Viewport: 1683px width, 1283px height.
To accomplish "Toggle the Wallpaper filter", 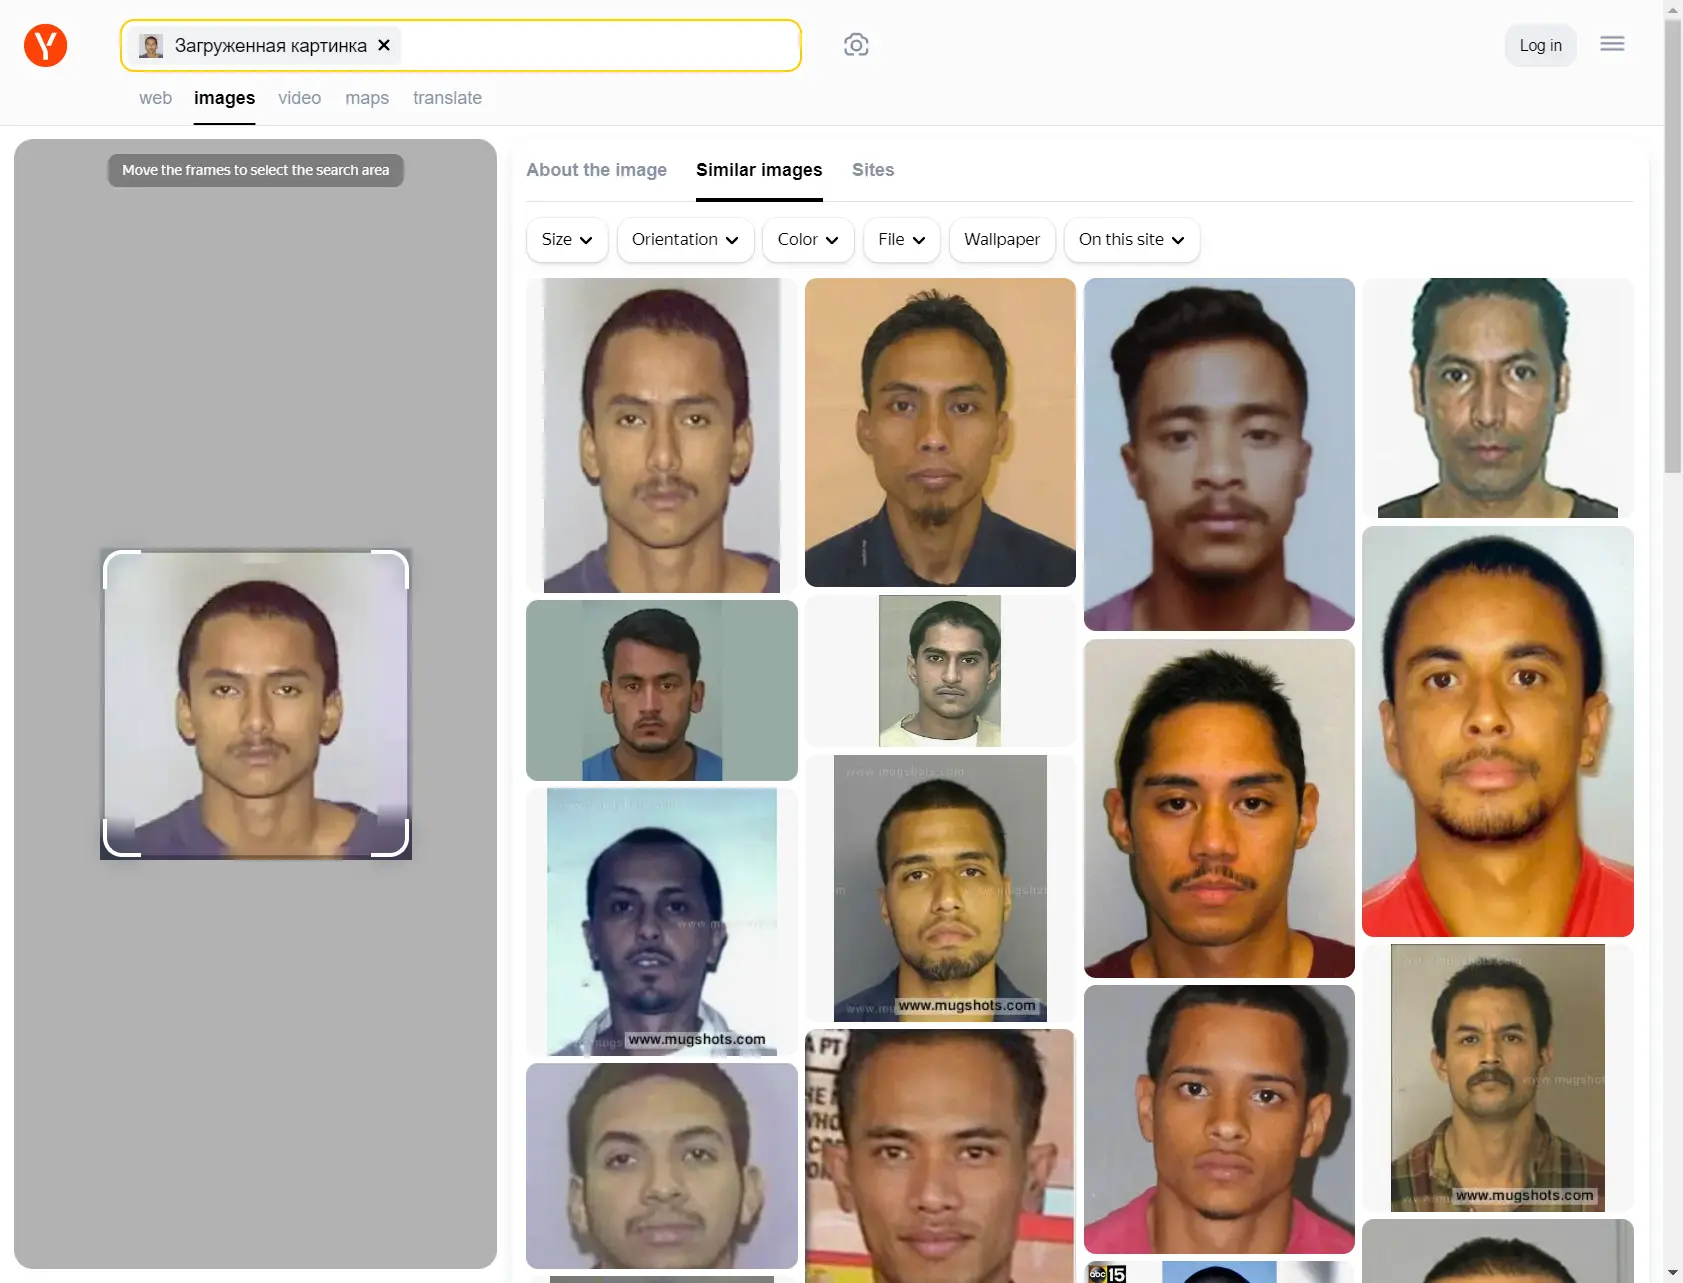I will coord(1001,240).
